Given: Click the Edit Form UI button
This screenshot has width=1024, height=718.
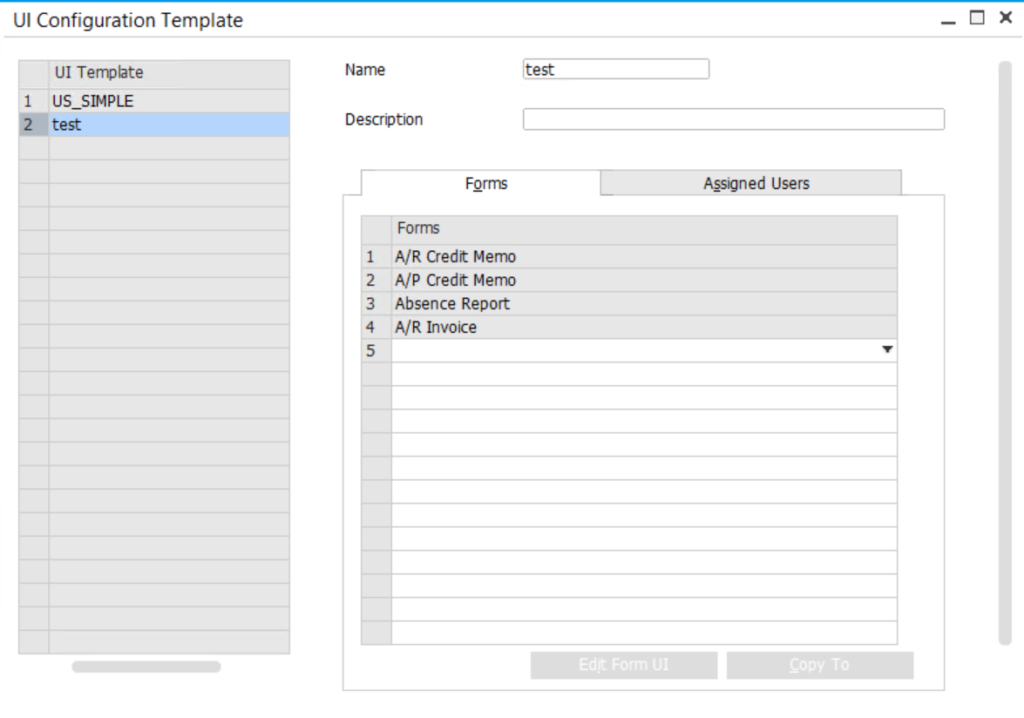Looking at the screenshot, I should [623, 664].
